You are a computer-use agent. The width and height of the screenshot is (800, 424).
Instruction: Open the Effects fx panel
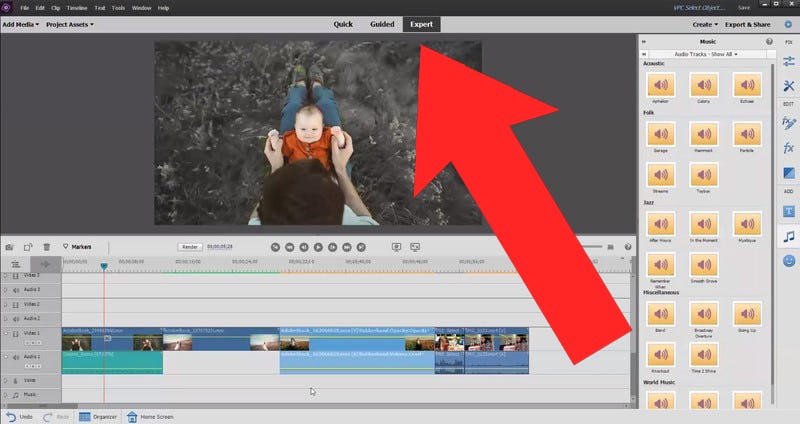788,148
